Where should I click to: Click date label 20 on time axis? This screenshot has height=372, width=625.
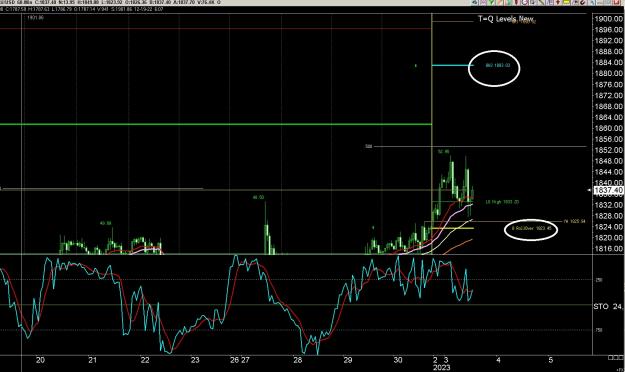click(x=40, y=360)
